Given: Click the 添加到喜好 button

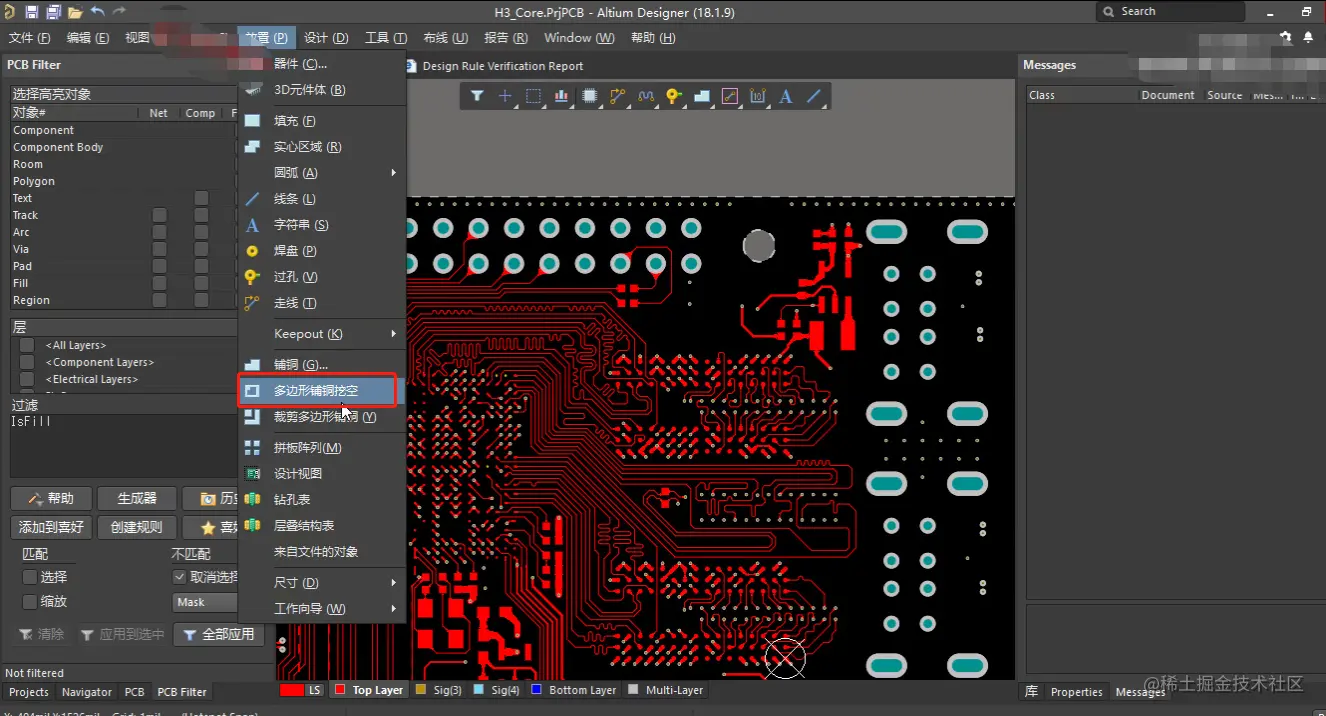Looking at the screenshot, I should tap(51, 527).
